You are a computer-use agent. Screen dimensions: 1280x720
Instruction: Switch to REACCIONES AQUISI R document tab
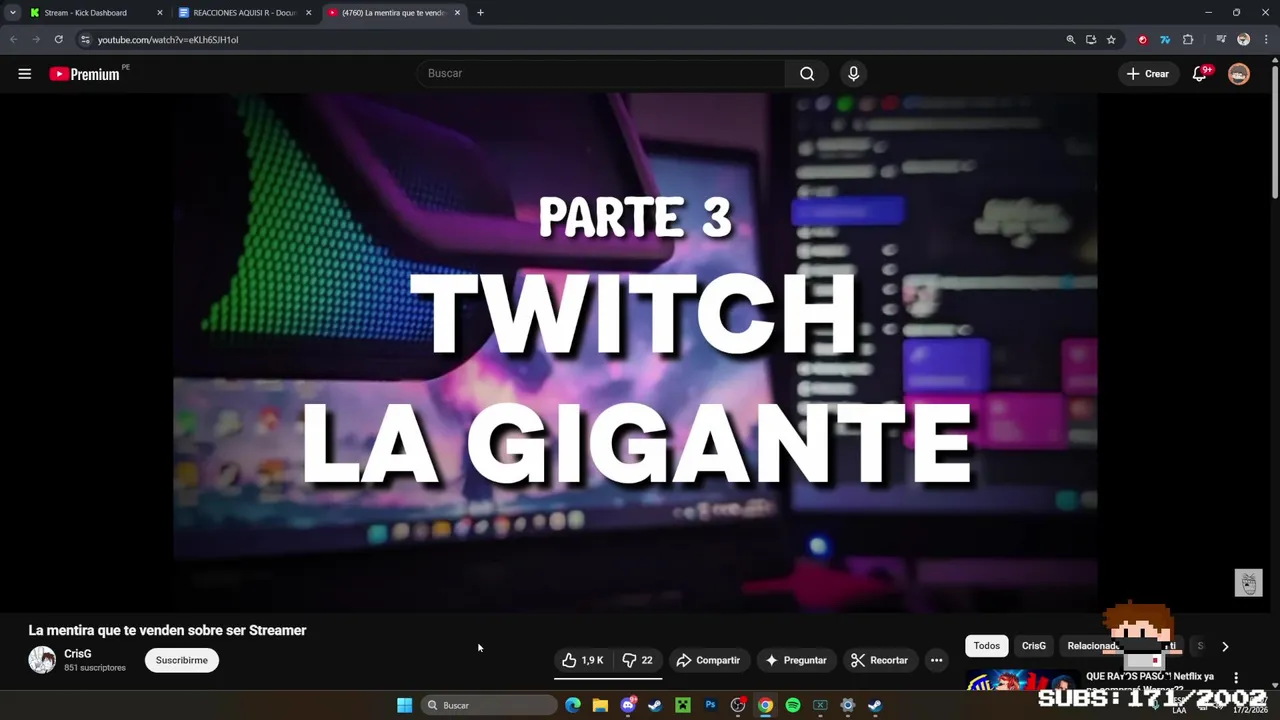[244, 13]
